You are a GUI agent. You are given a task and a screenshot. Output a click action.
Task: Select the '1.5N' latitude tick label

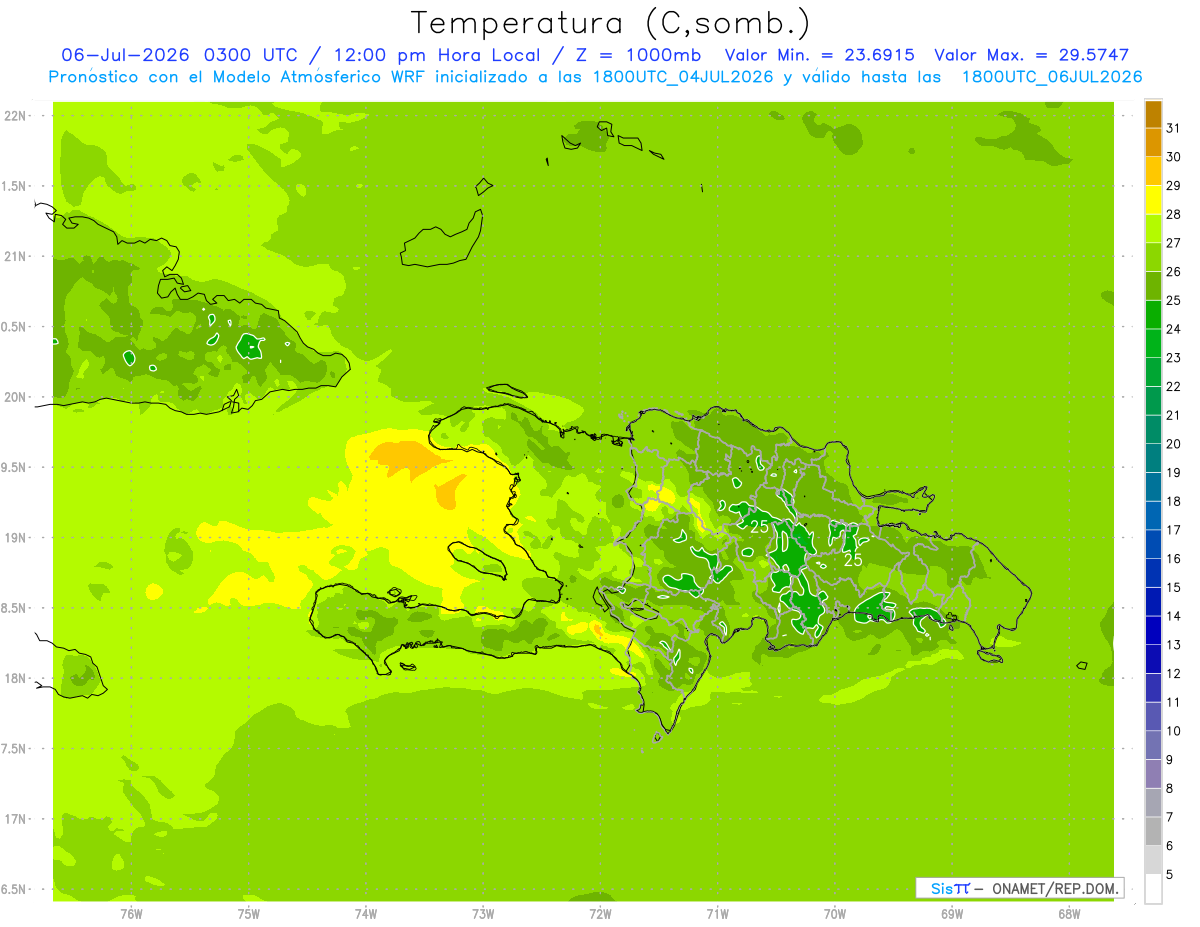(x=15, y=187)
